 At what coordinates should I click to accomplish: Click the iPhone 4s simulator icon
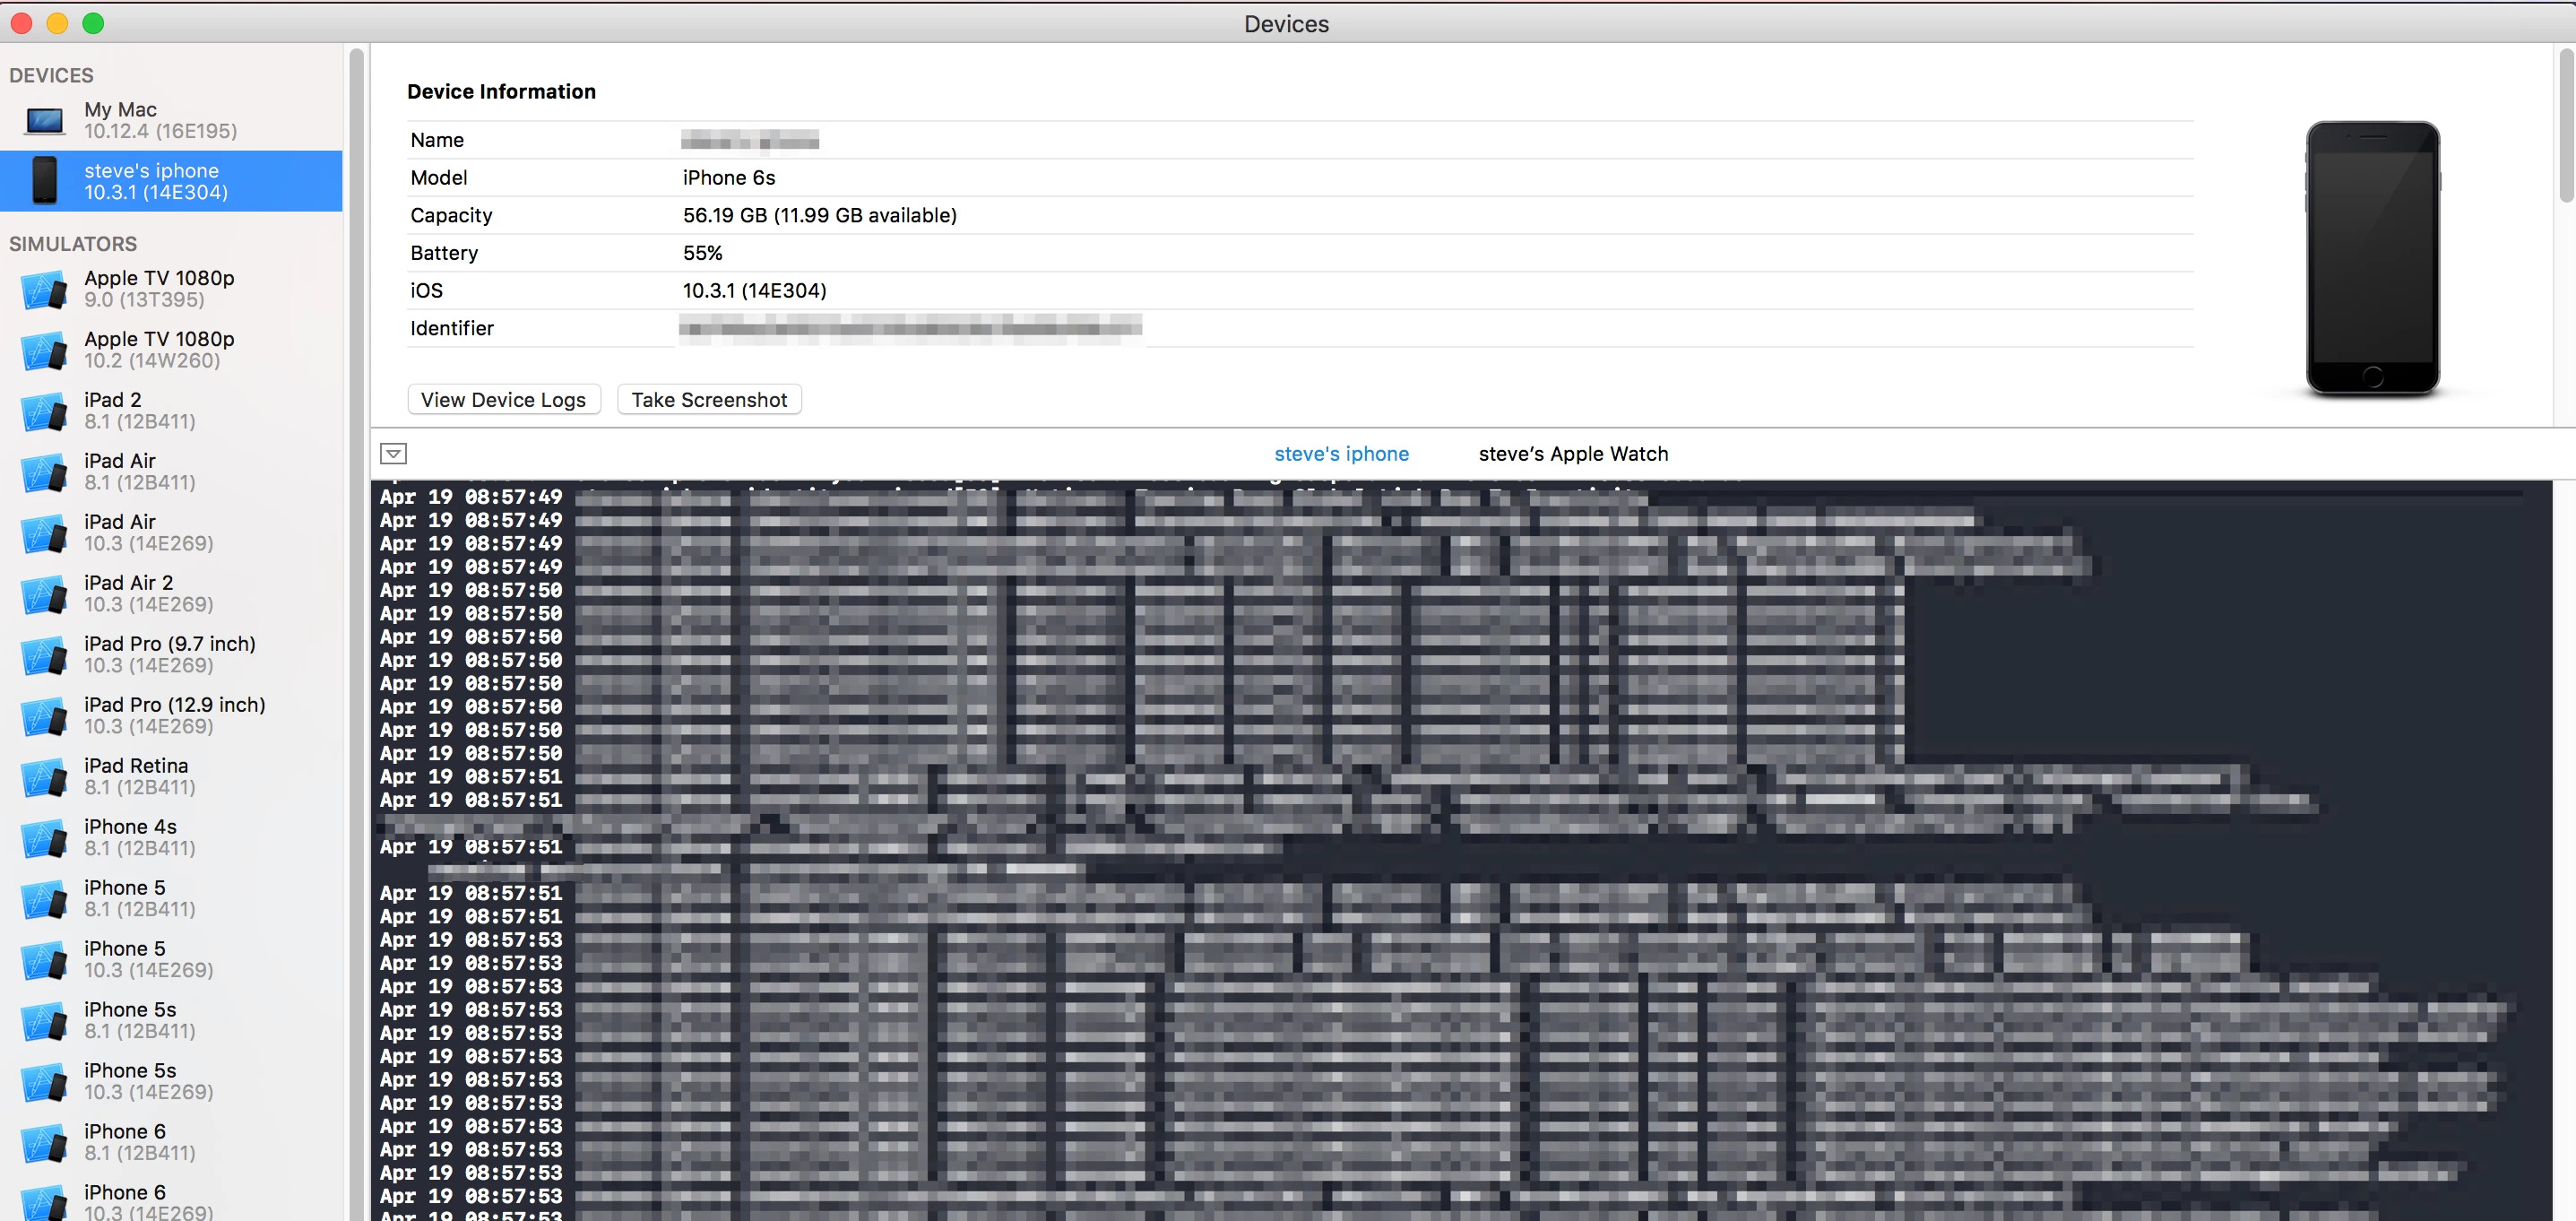(44, 838)
